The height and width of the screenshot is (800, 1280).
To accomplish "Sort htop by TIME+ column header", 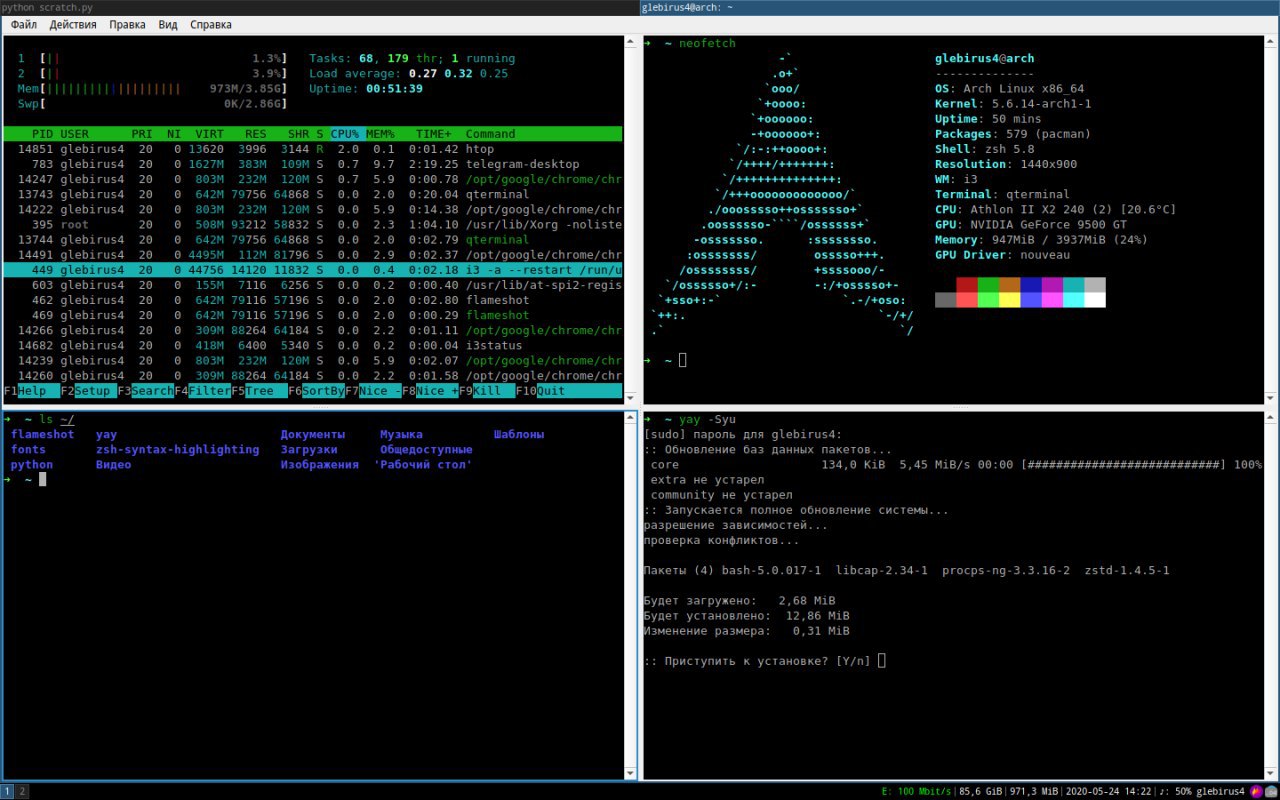I will tap(434, 134).
